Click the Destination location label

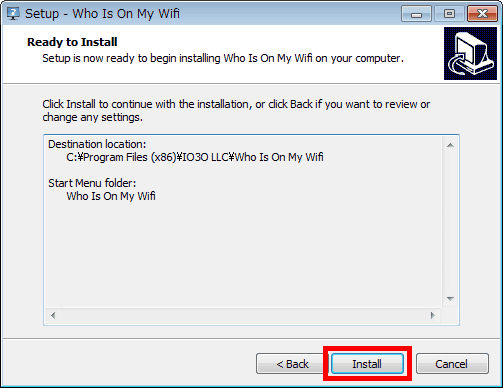(x=97, y=144)
